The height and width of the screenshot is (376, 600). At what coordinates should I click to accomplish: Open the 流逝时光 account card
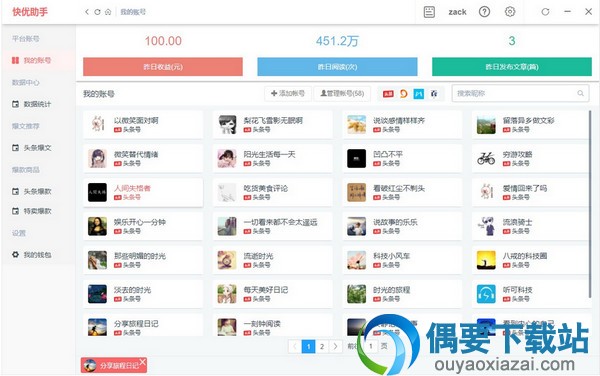coord(272,260)
